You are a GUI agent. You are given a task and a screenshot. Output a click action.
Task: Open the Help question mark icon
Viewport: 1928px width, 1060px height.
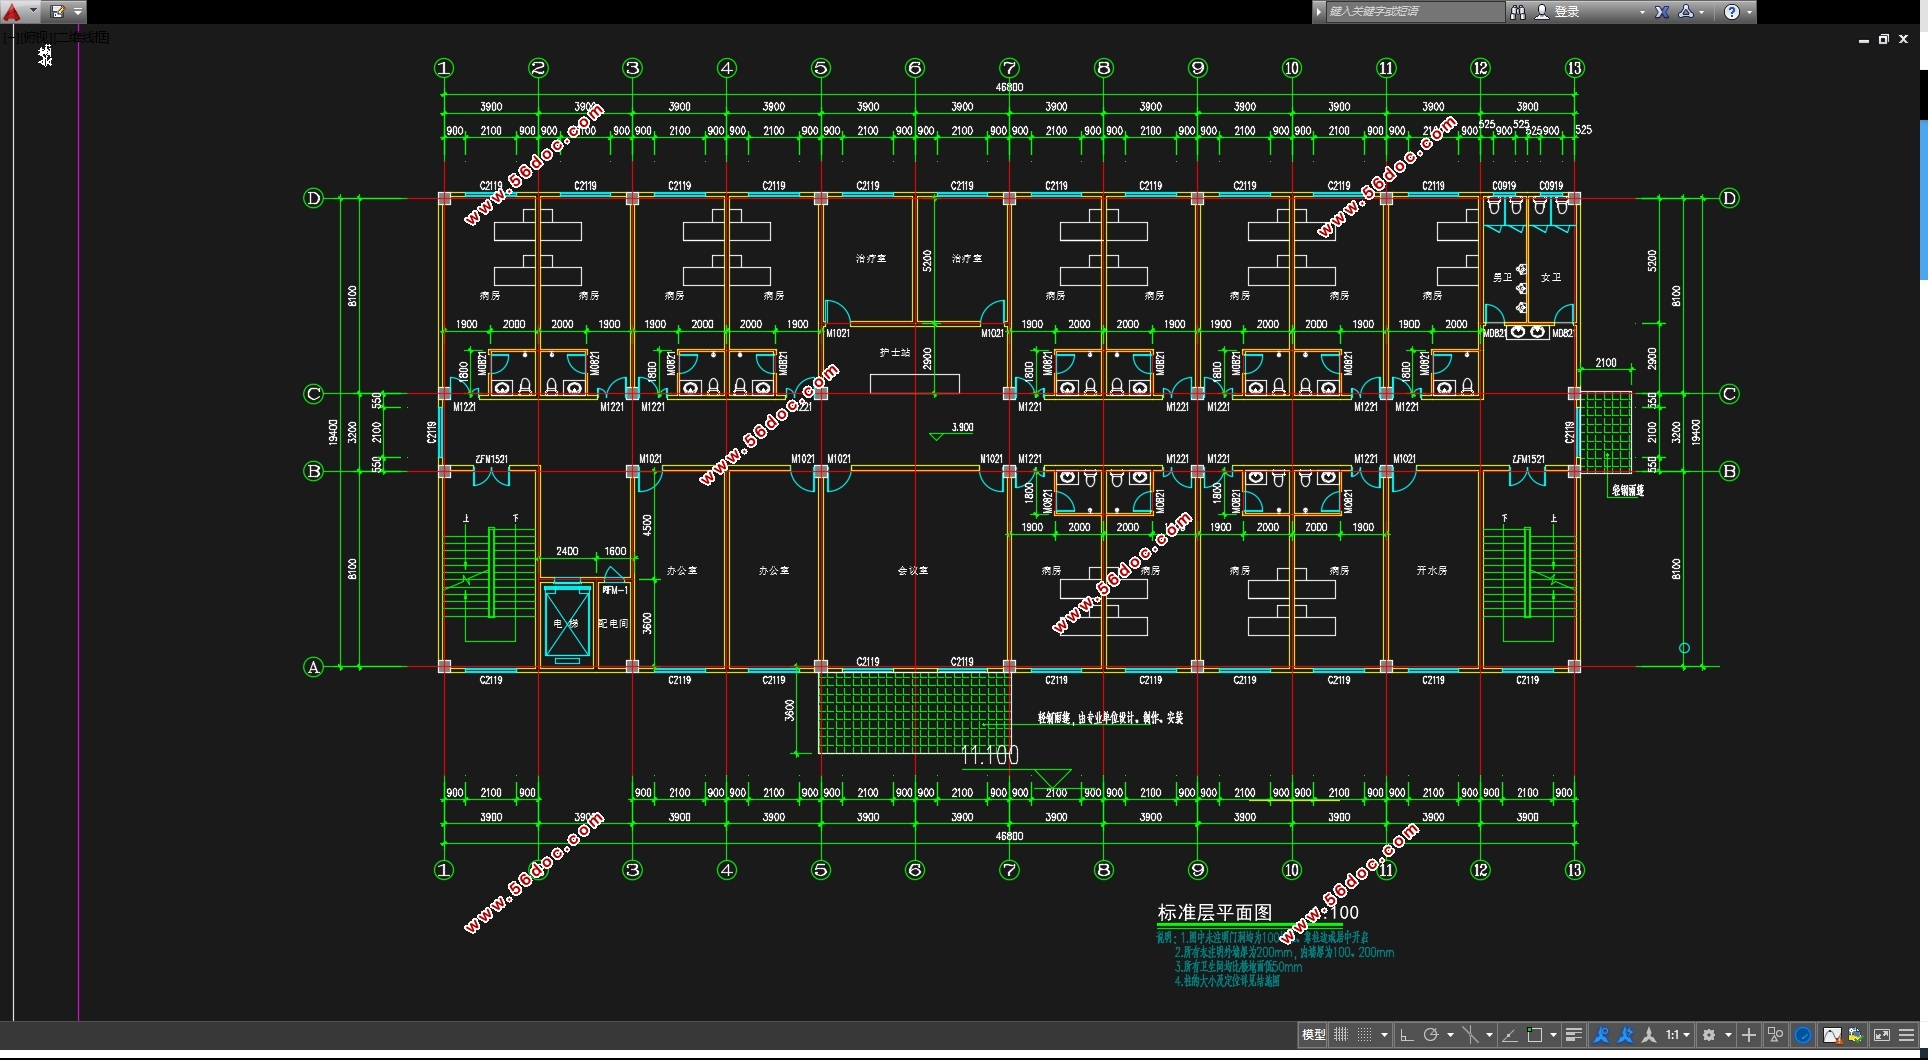click(1732, 12)
